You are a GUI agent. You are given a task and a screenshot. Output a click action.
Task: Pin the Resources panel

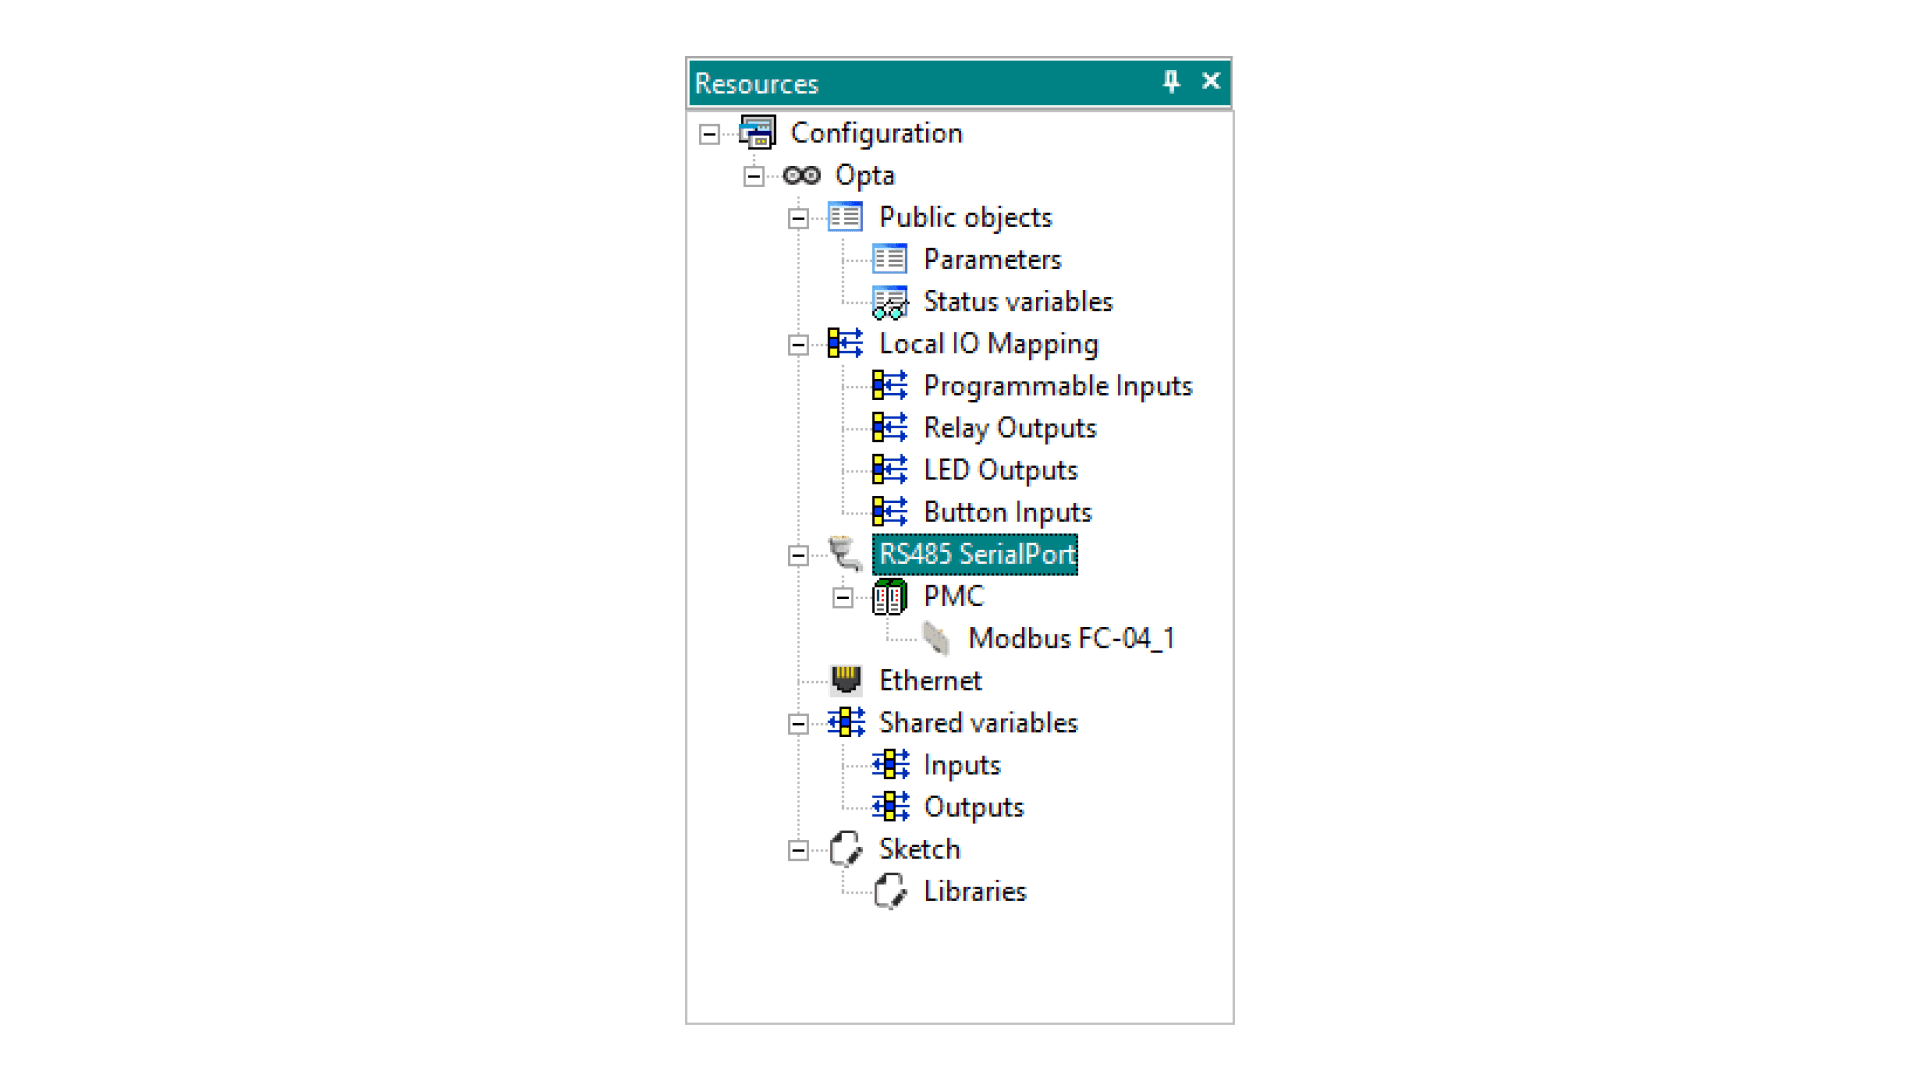point(1171,82)
